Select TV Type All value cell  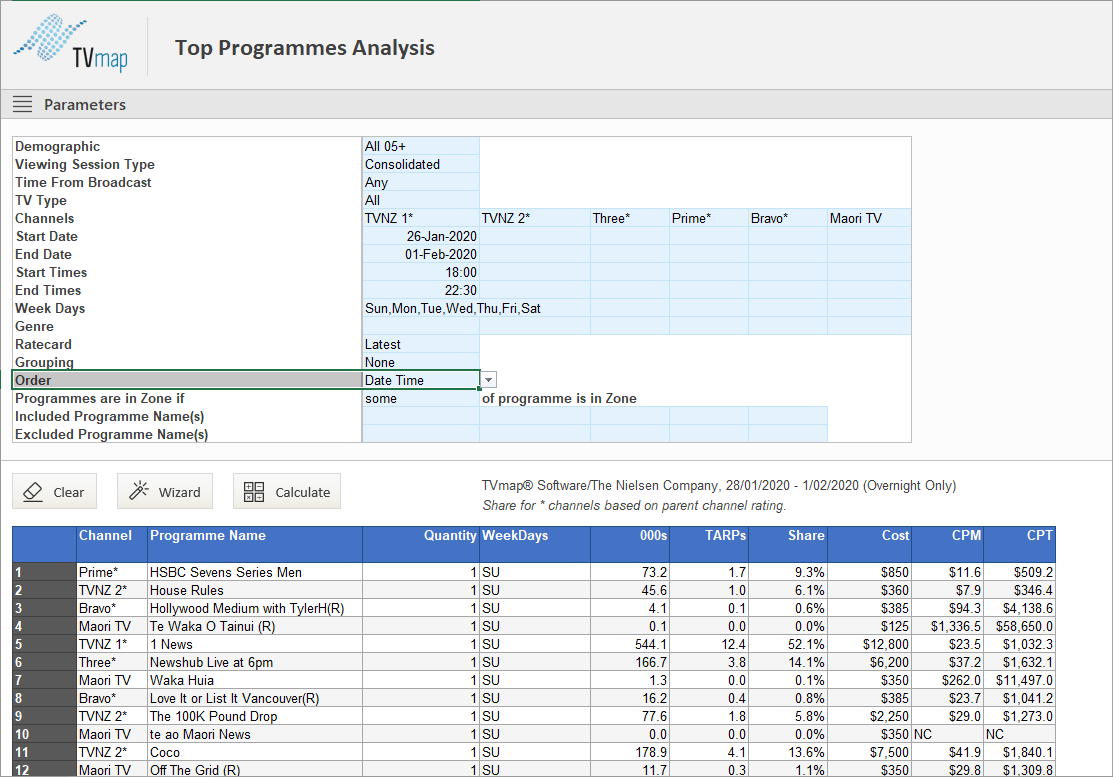(x=421, y=200)
